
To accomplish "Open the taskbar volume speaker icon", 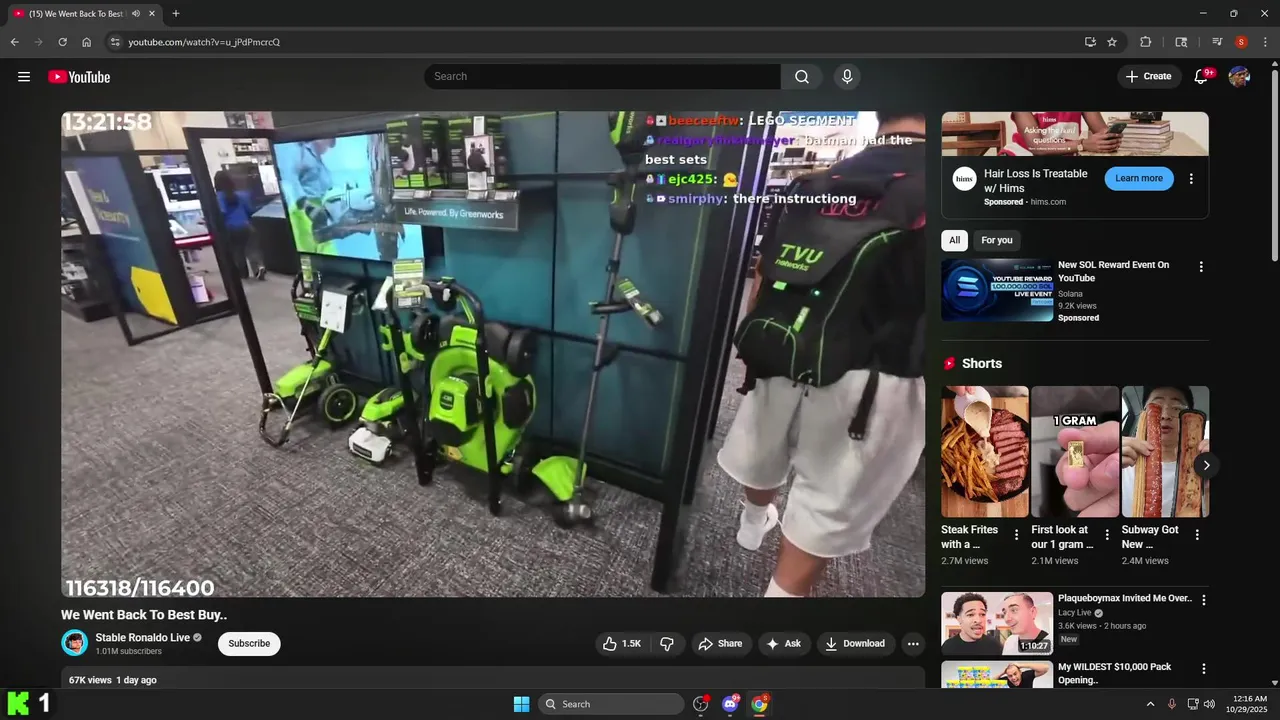I will 1209,704.
